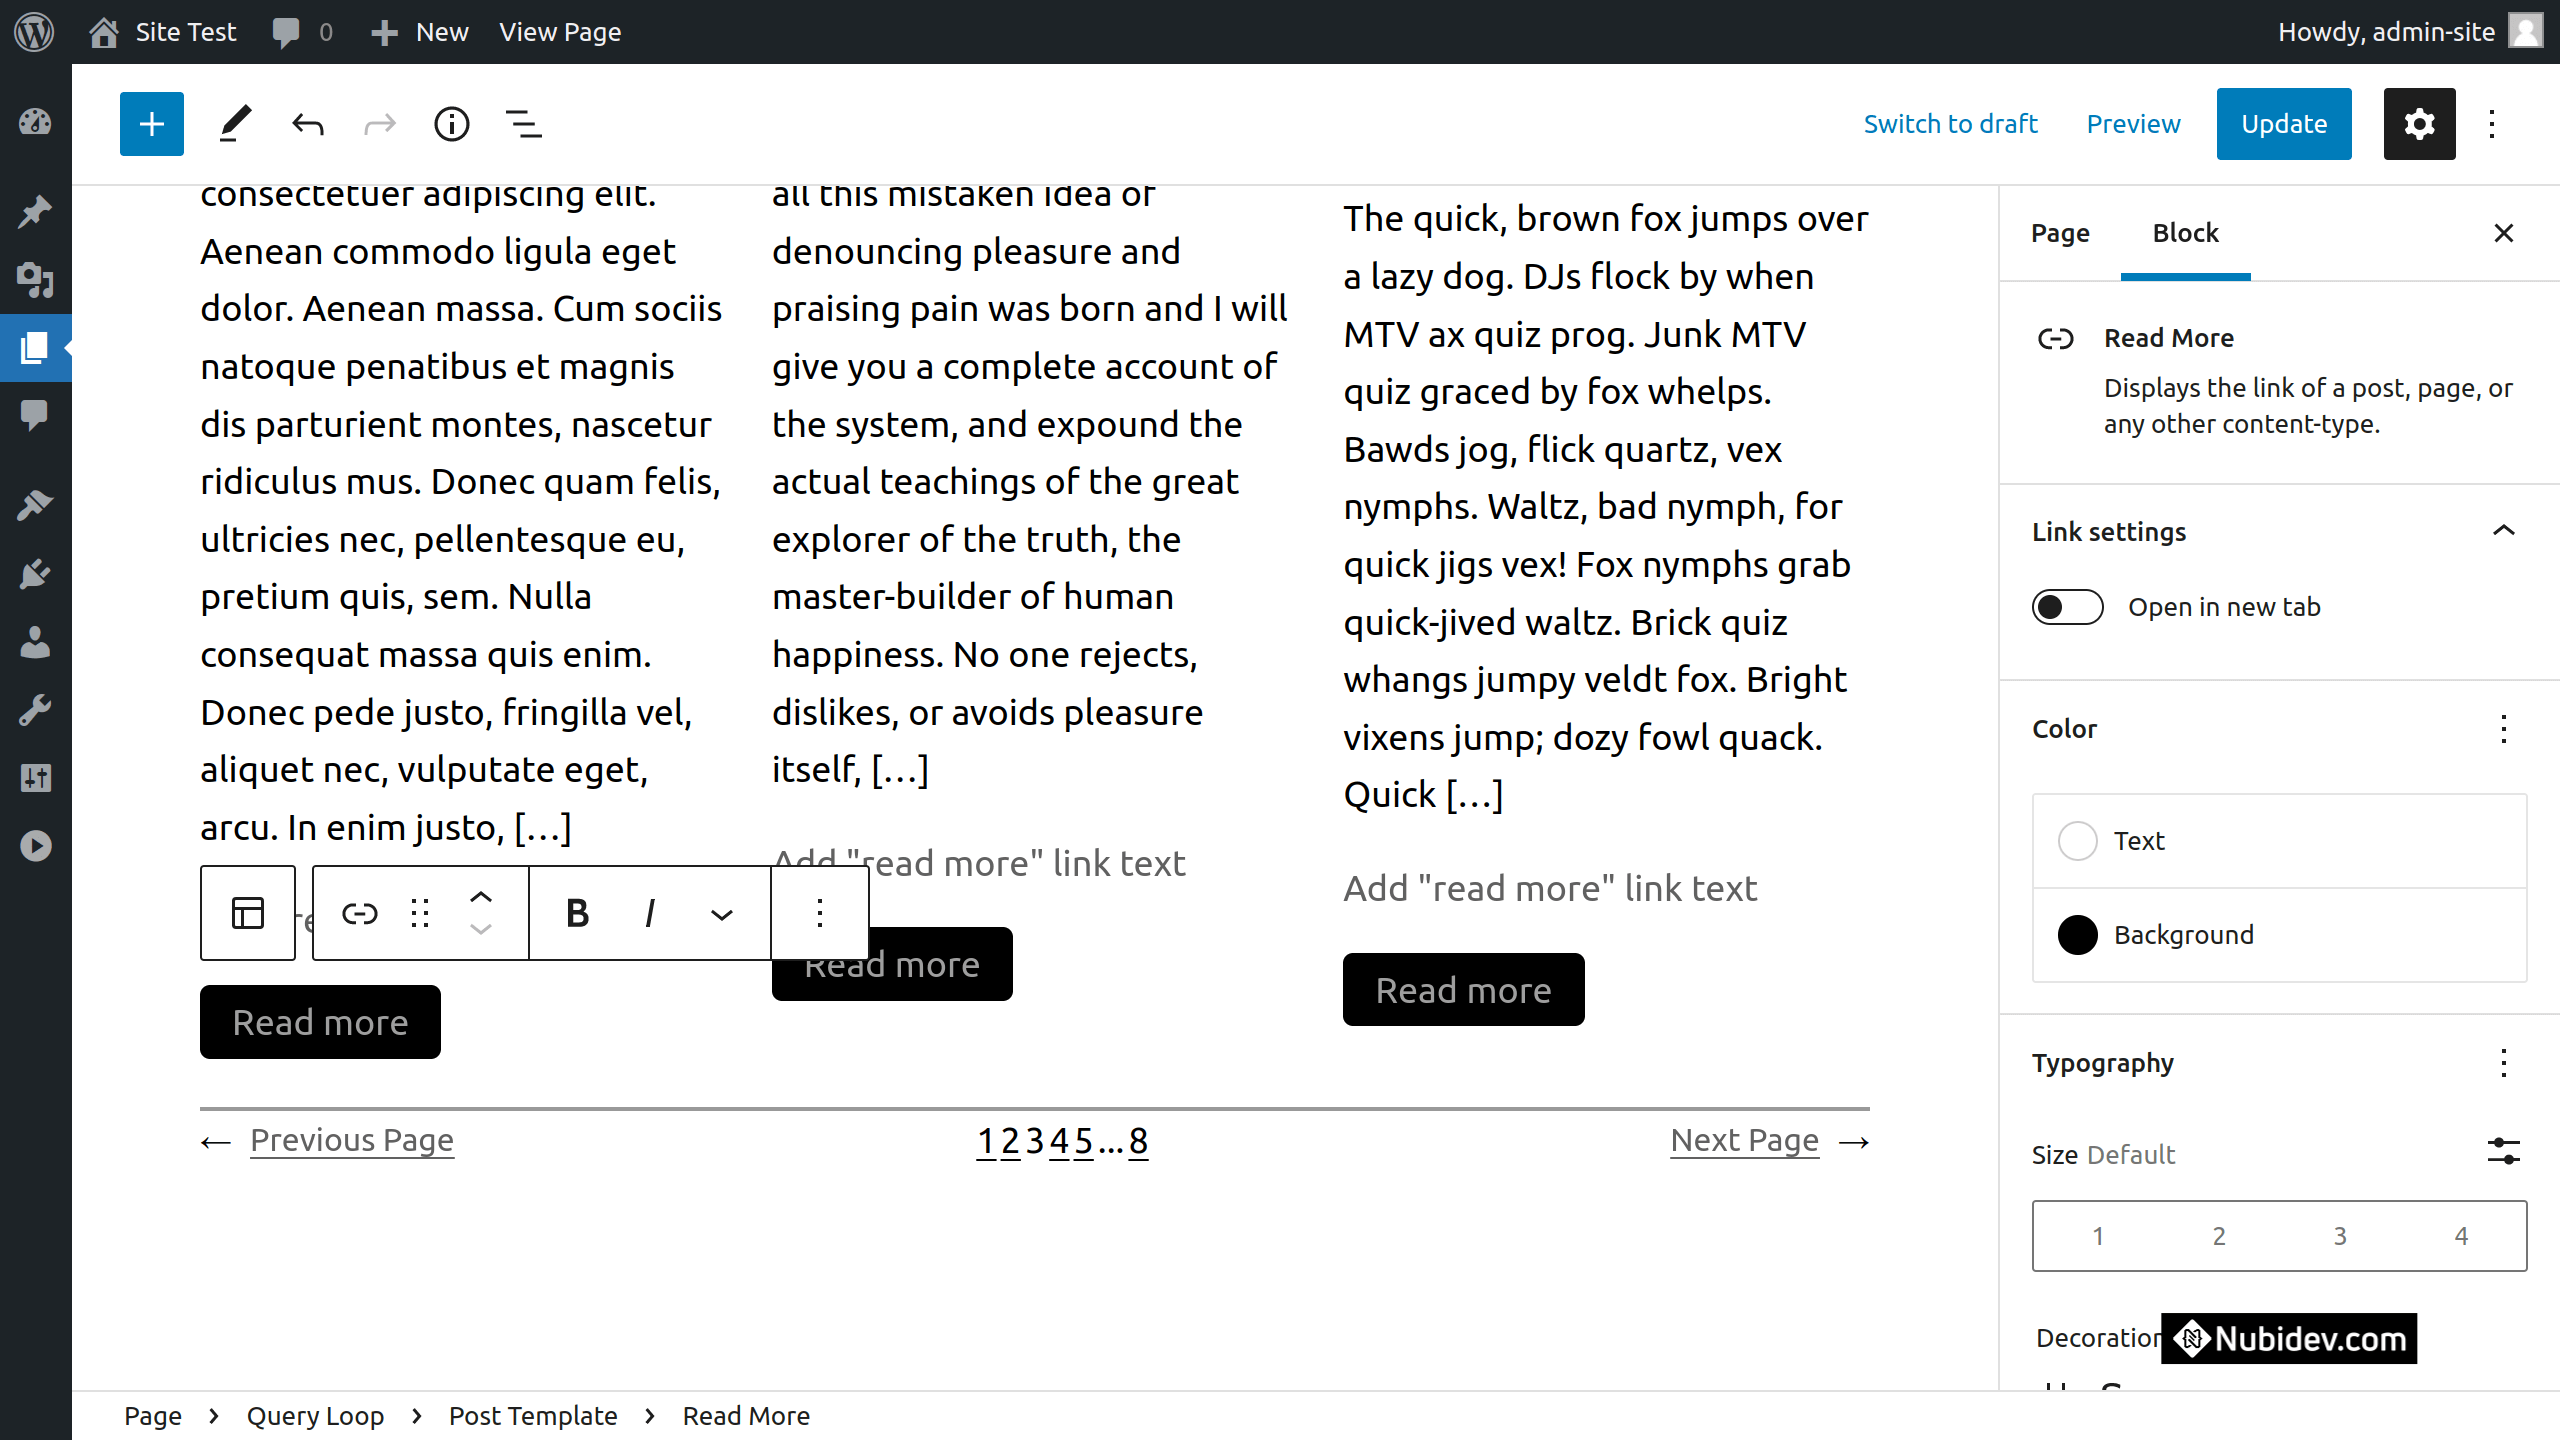Apply Bold formatting in block toolbar
The height and width of the screenshot is (1440, 2560).
[x=577, y=913]
